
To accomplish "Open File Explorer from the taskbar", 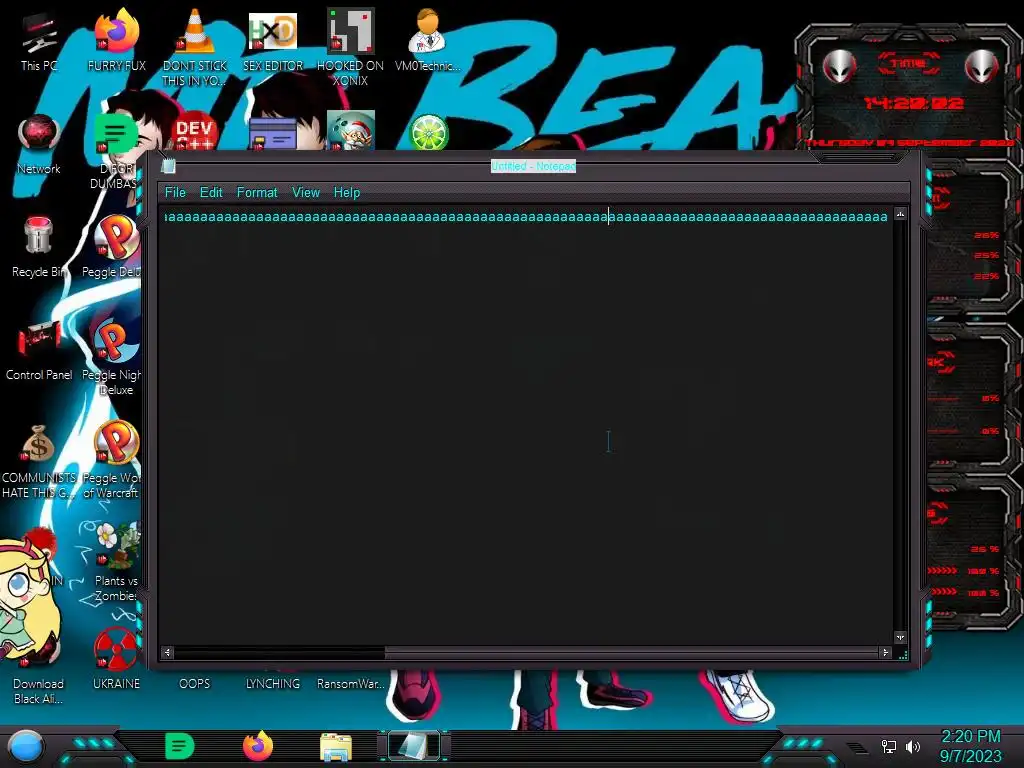I will [x=336, y=747].
